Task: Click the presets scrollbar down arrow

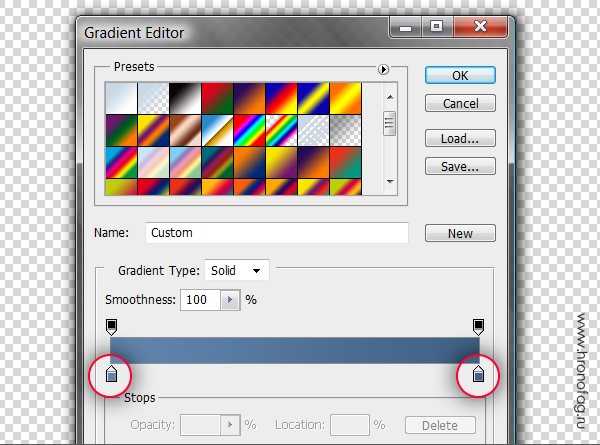Action: (390, 181)
